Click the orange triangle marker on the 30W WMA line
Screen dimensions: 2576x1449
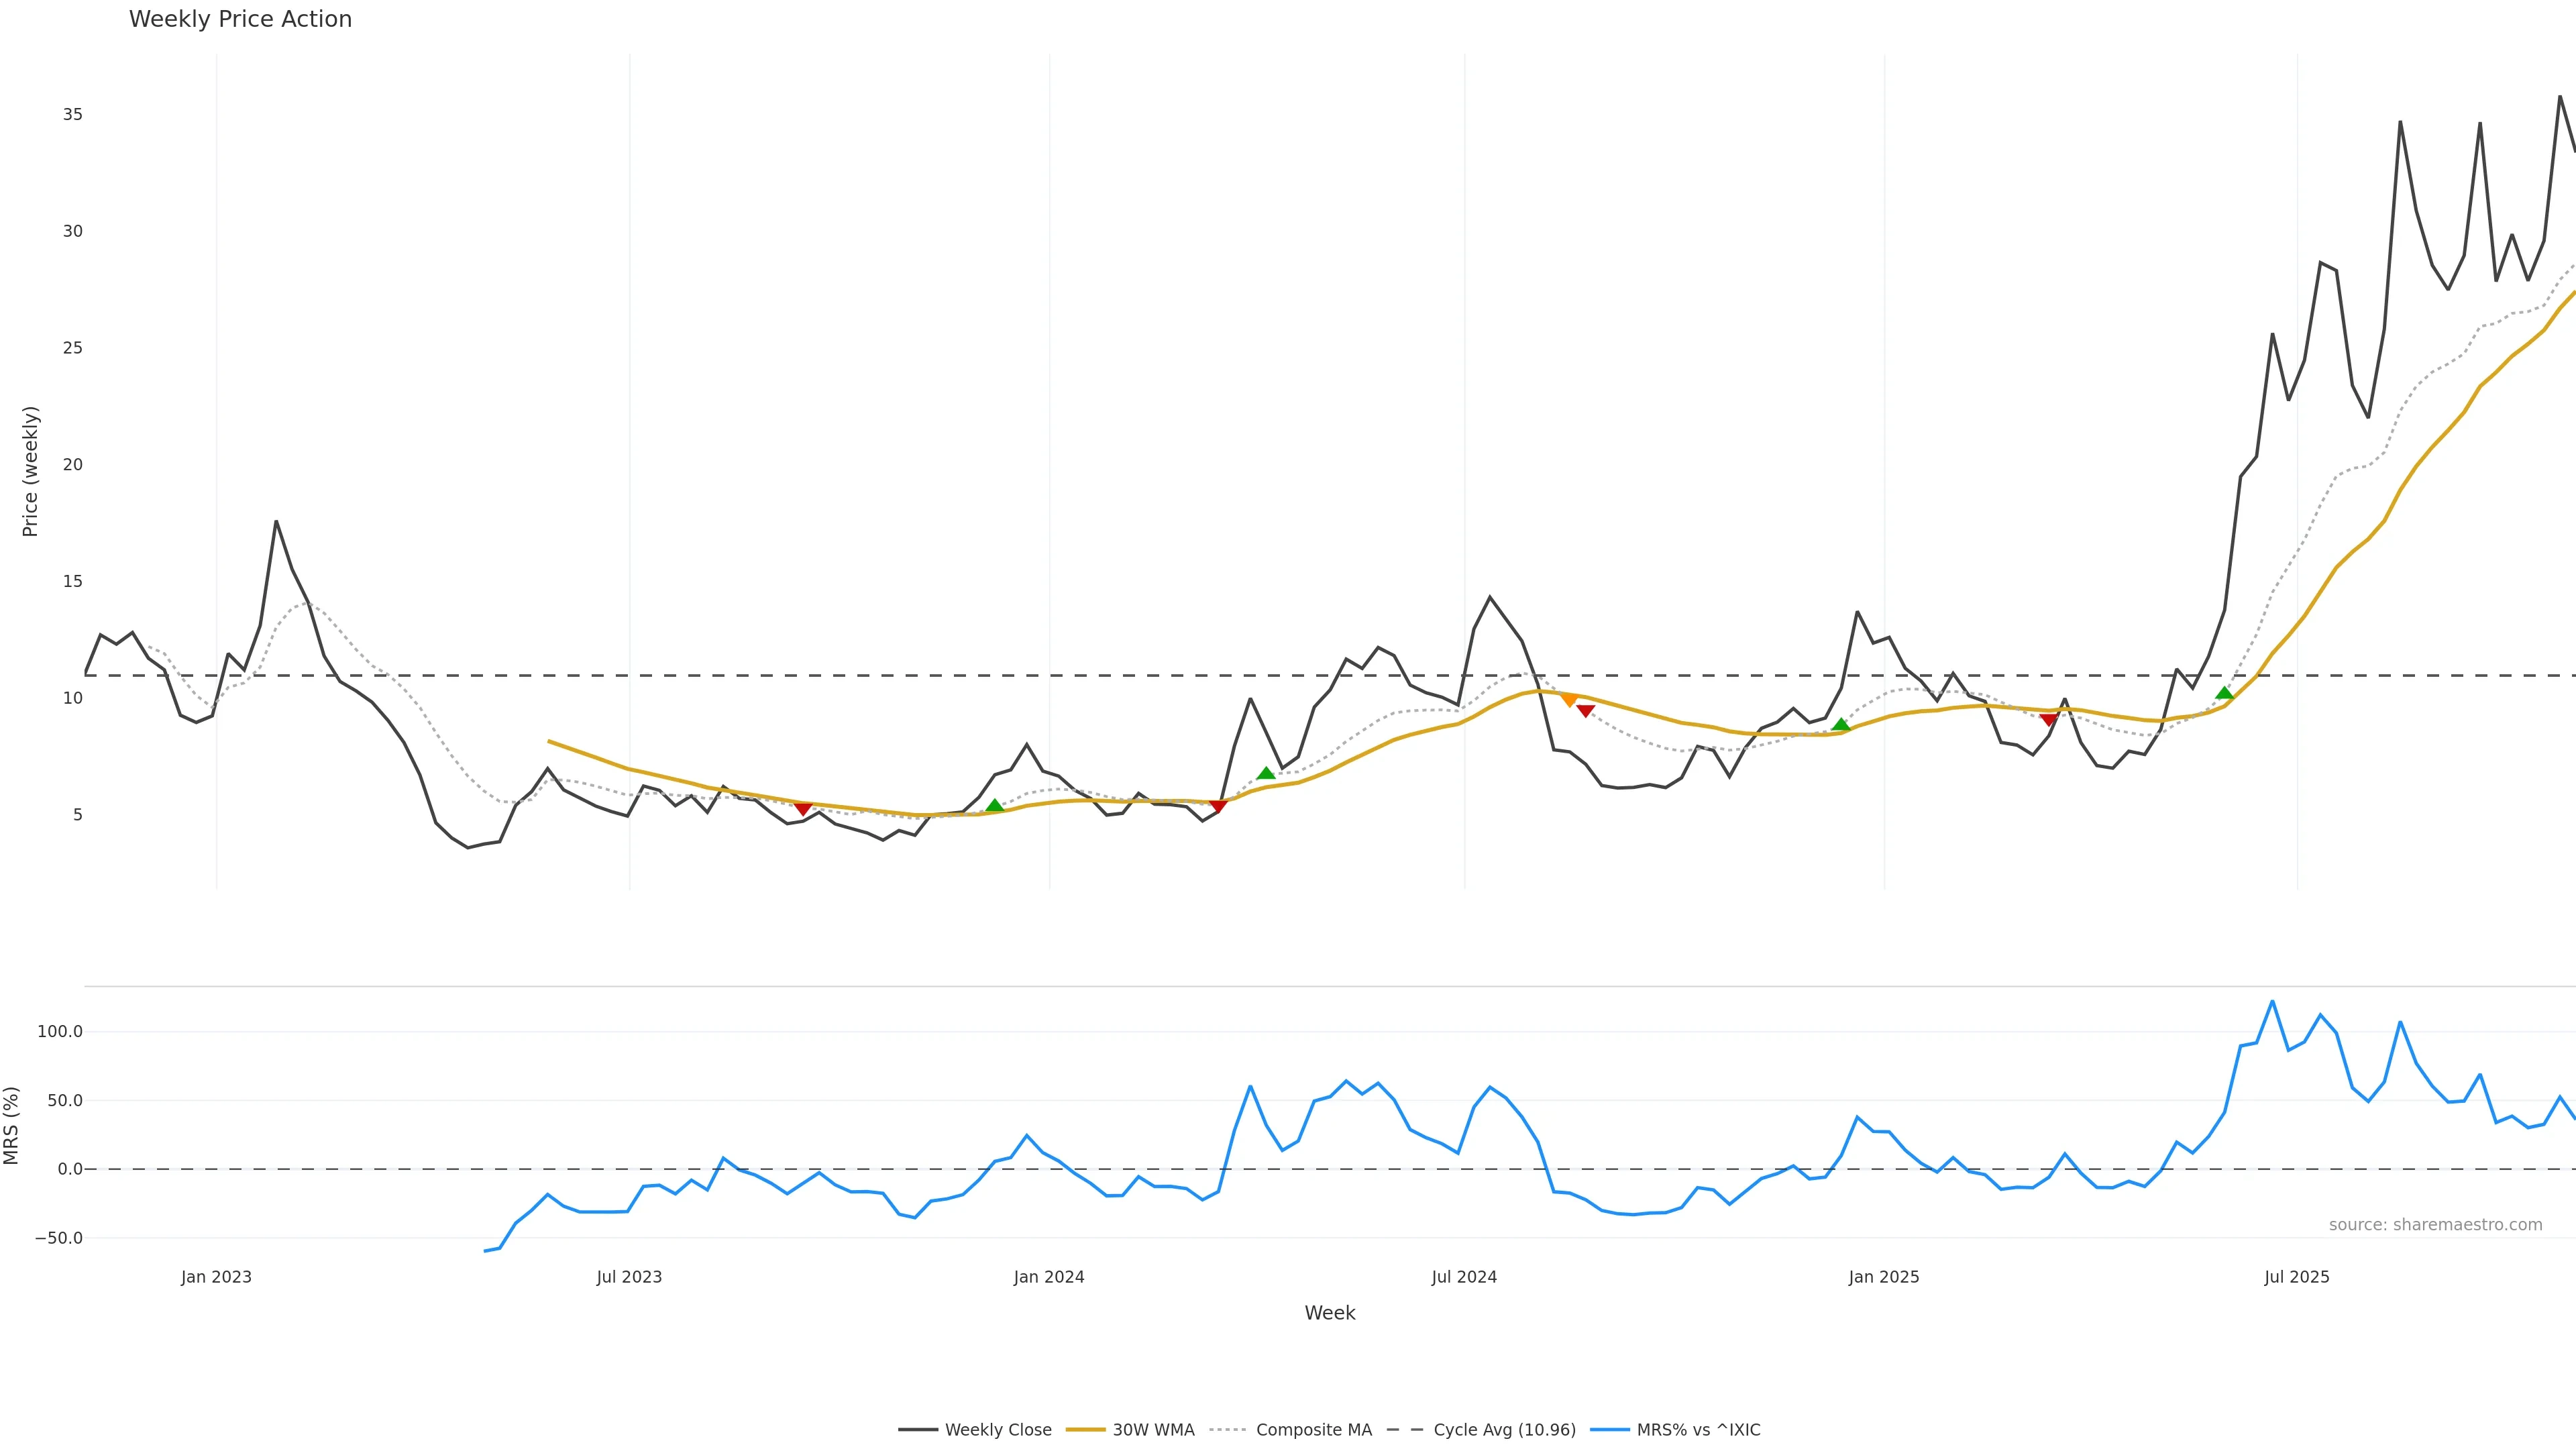(x=1569, y=700)
